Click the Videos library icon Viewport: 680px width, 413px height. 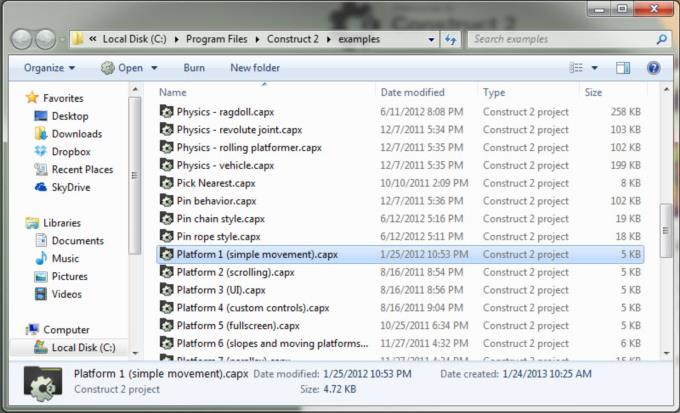point(41,294)
